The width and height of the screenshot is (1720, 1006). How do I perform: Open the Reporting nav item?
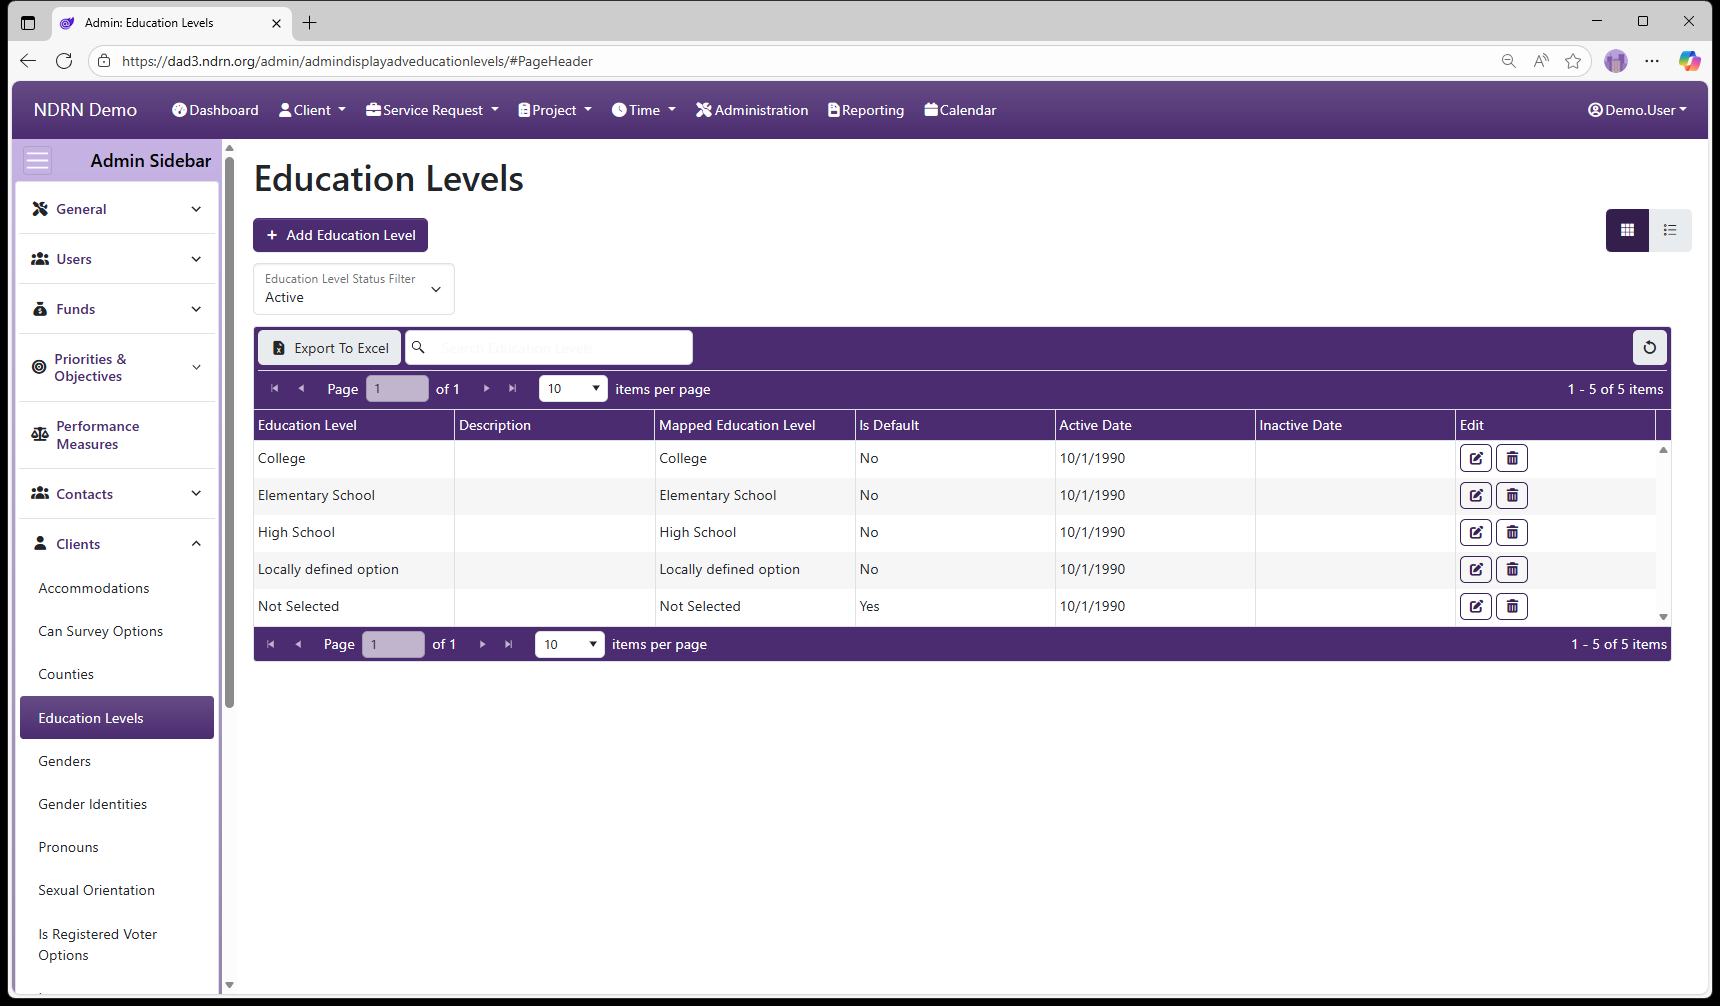[866, 110]
